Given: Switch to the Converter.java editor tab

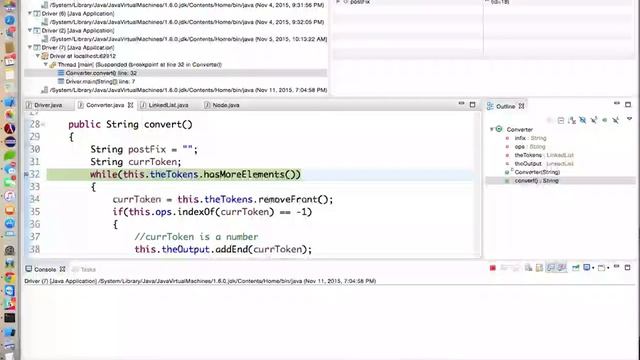Looking at the screenshot, I should [104, 105].
